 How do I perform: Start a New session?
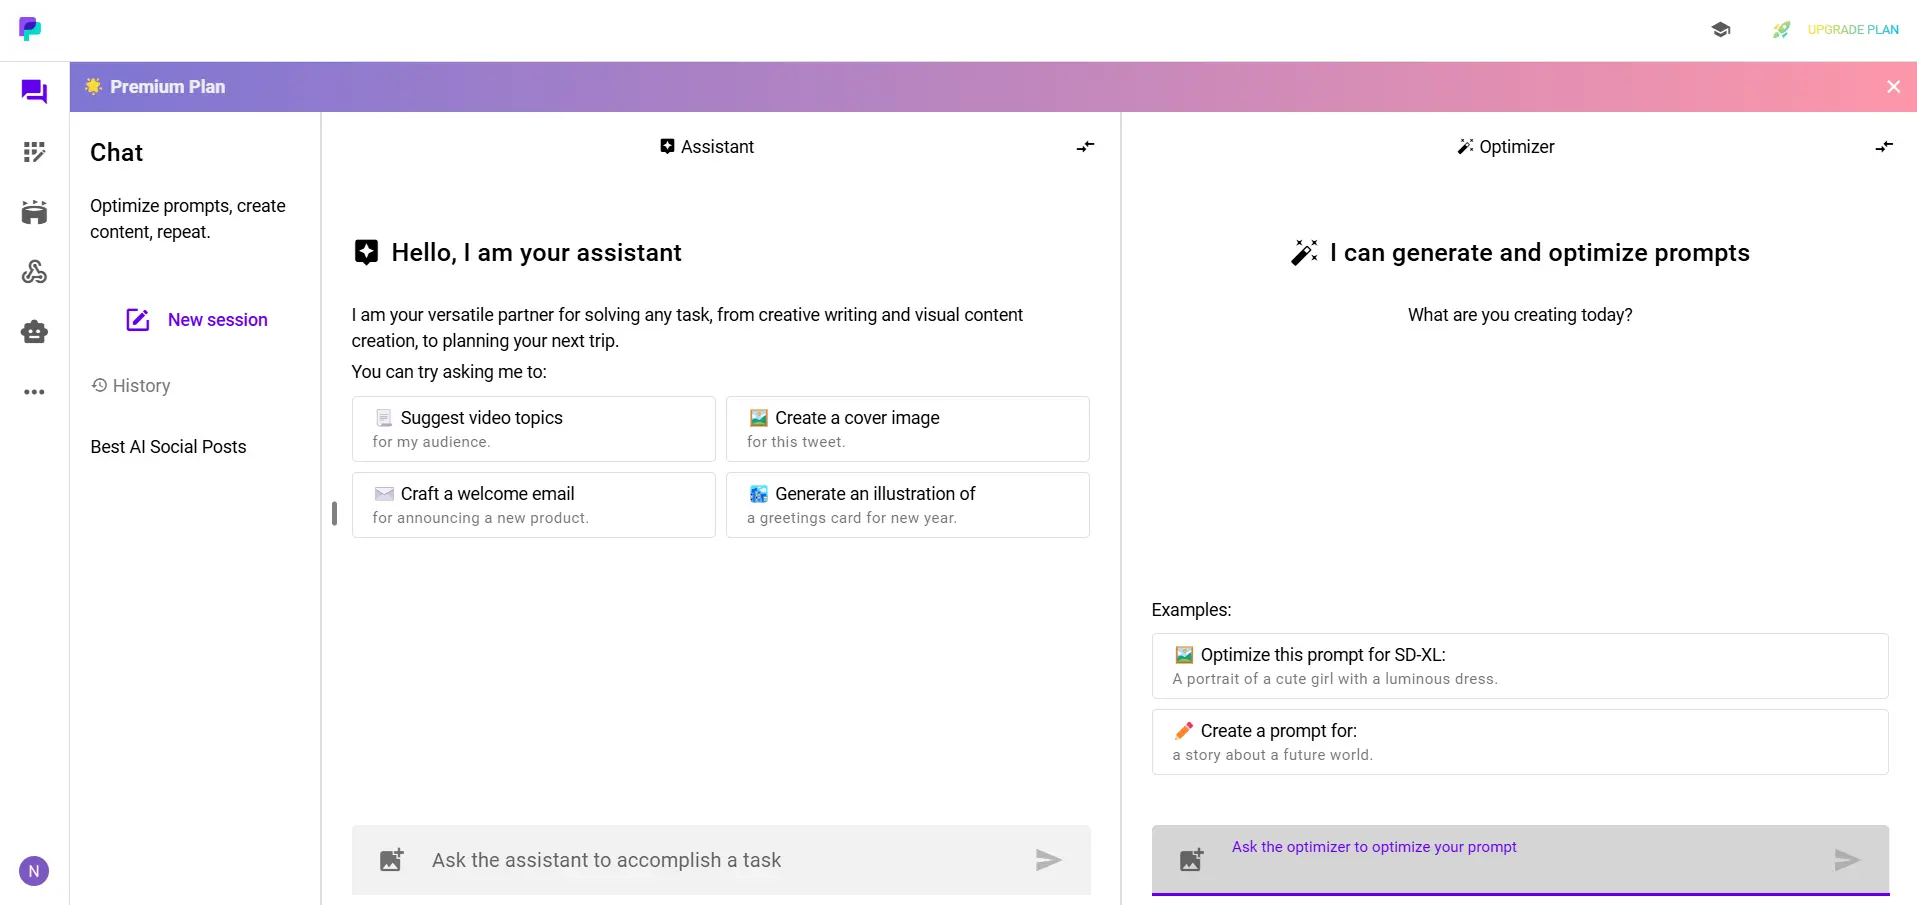[196, 319]
